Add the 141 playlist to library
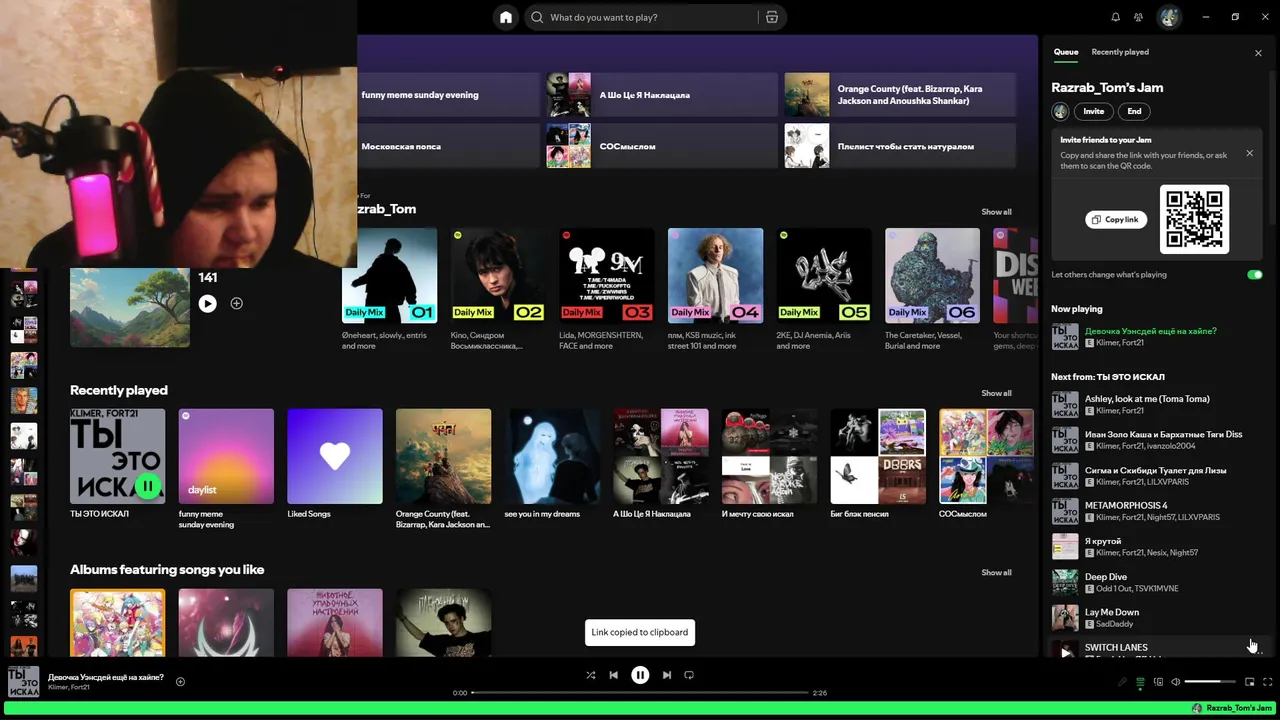Screen dimensions: 1280x720 [x=236, y=303]
